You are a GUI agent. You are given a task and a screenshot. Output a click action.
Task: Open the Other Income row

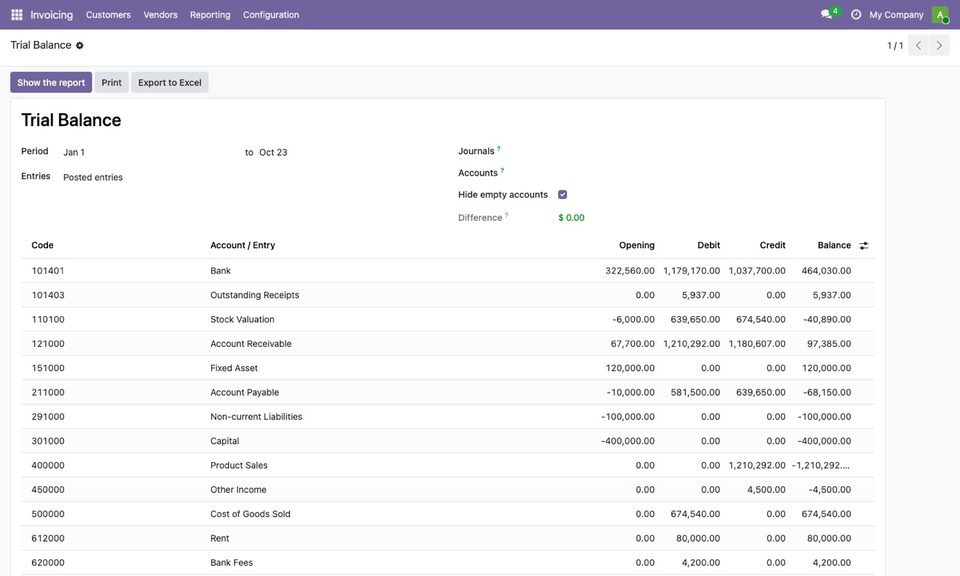pyautogui.click(x=448, y=490)
